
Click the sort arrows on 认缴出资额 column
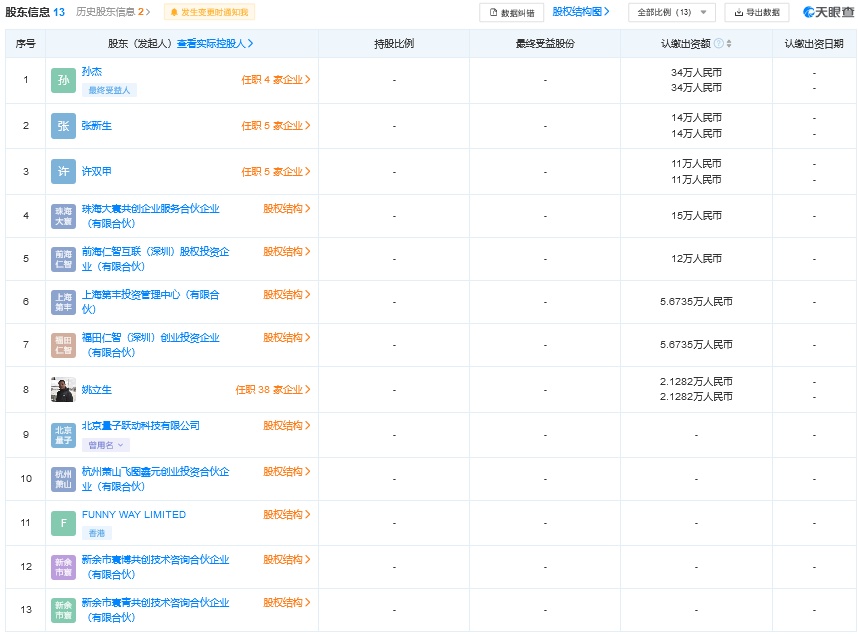pos(729,44)
